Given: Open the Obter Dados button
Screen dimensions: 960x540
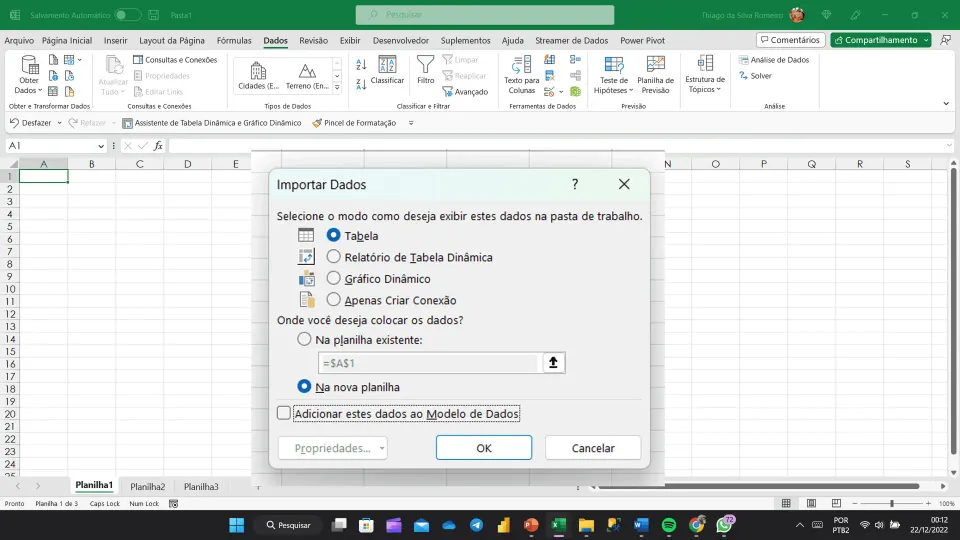Looking at the screenshot, I should pos(29,74).
